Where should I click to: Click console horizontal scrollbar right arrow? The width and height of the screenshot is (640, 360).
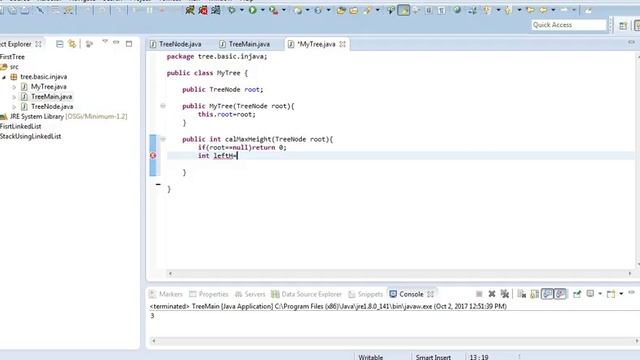click(637, 341)
